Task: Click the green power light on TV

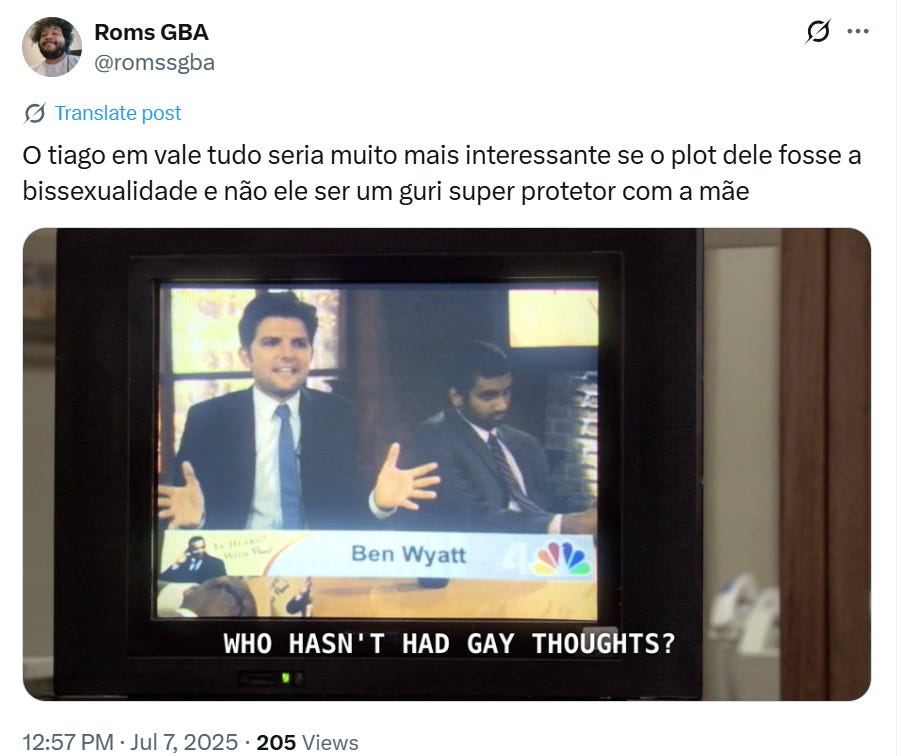Action: coord(285,678)
